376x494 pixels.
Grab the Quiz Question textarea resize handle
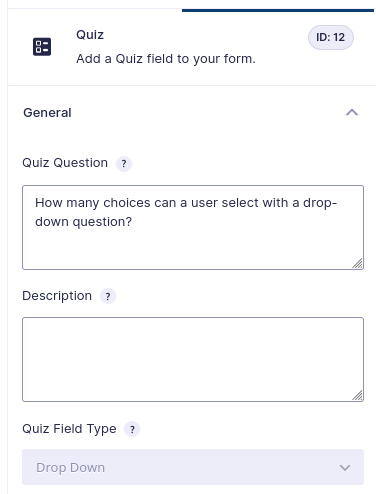[358, 263]
